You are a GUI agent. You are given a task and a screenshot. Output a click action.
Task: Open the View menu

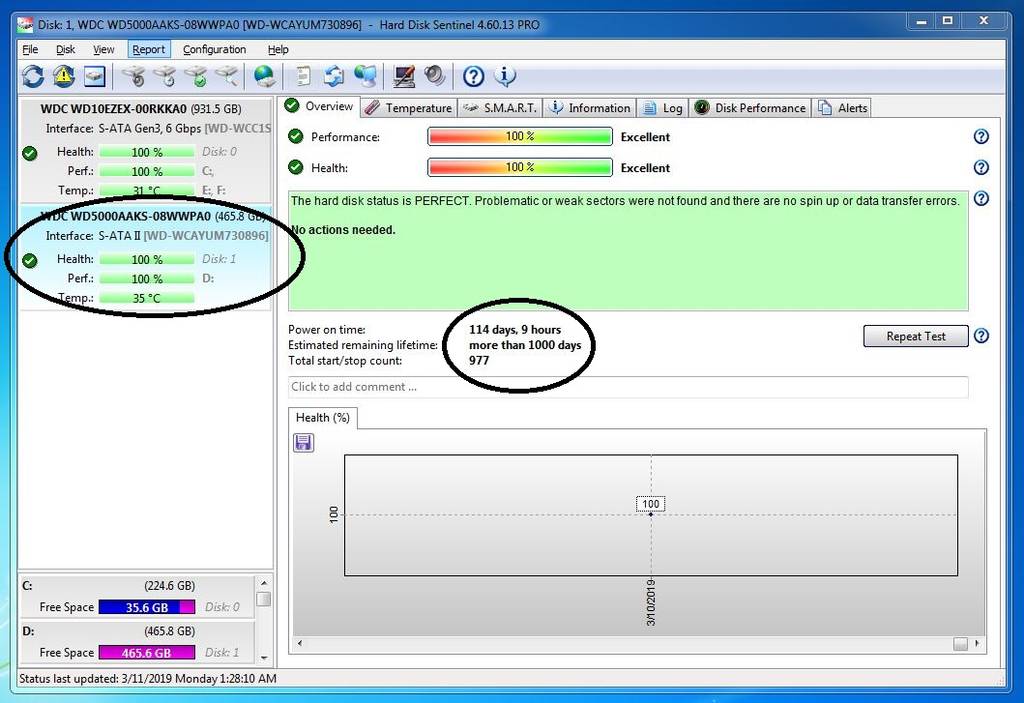click(103, 50)
